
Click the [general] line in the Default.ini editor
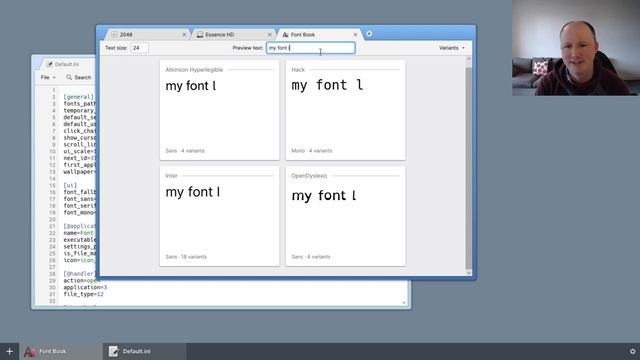(x=79, y=97)
